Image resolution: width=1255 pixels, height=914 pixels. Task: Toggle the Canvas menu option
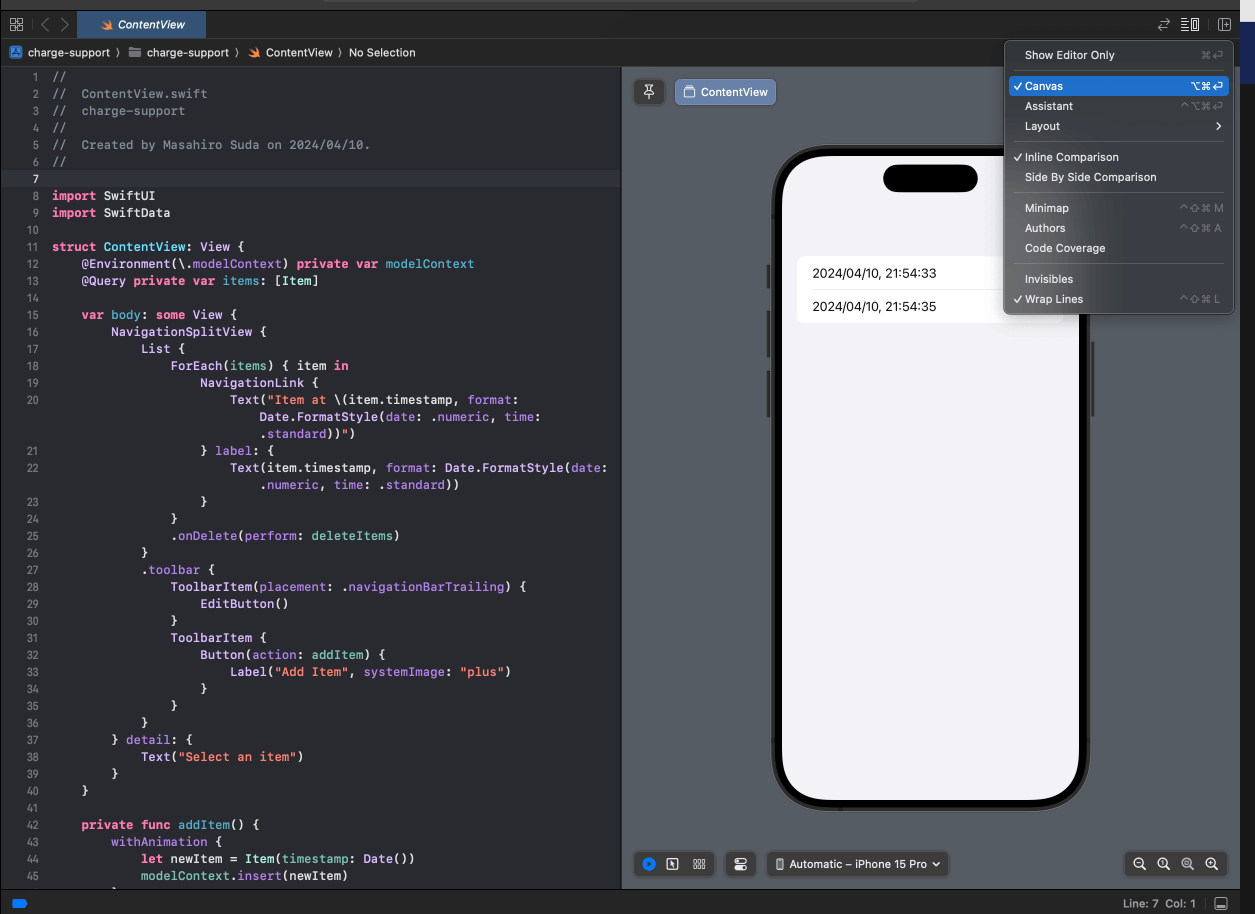(x=1119, y=86)
